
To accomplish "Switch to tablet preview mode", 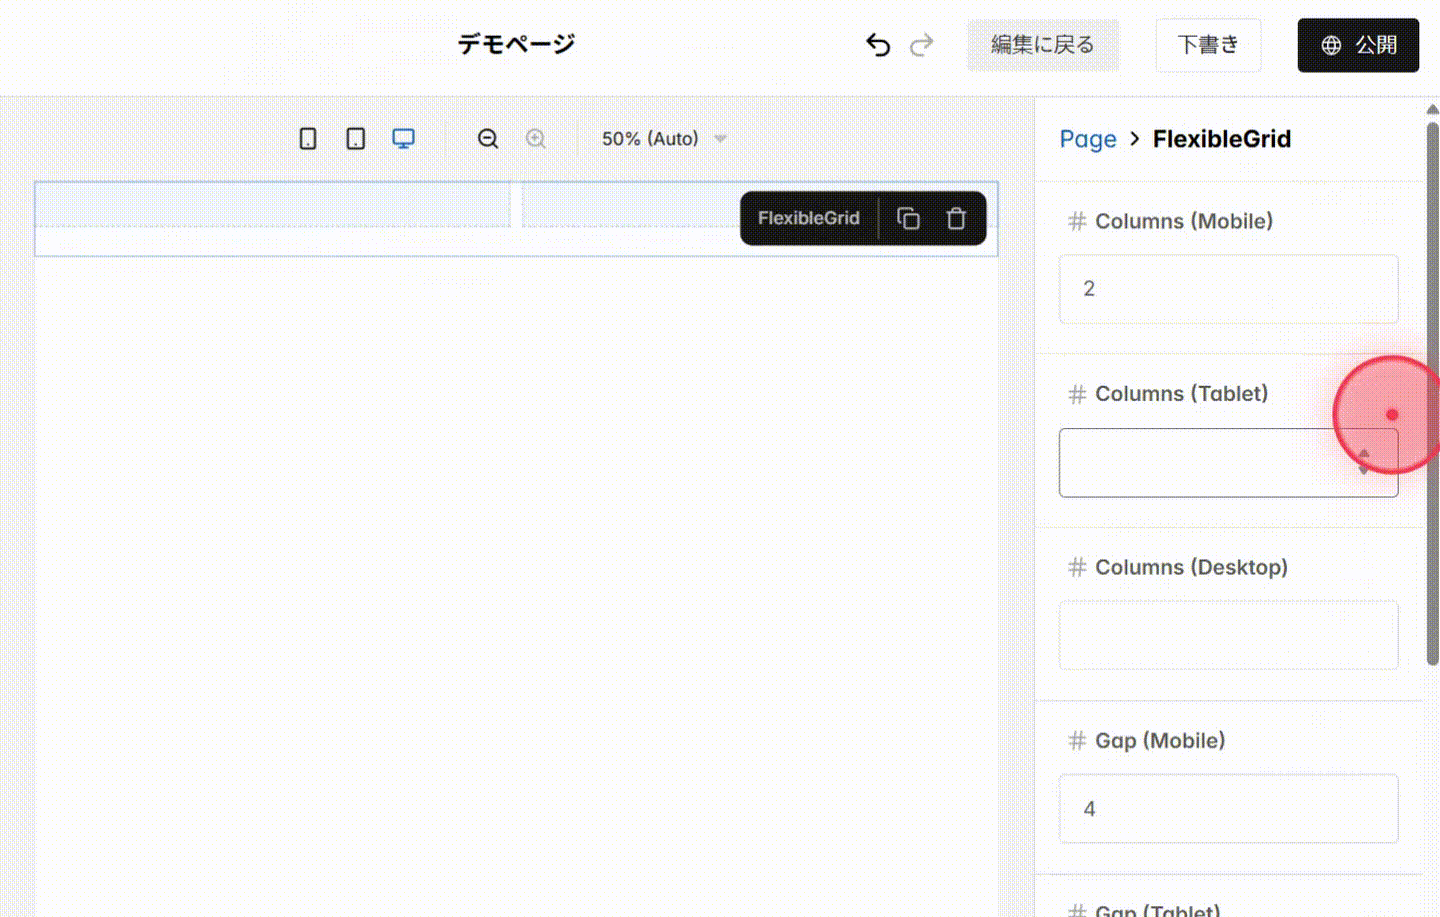I will tap(355, 138).
